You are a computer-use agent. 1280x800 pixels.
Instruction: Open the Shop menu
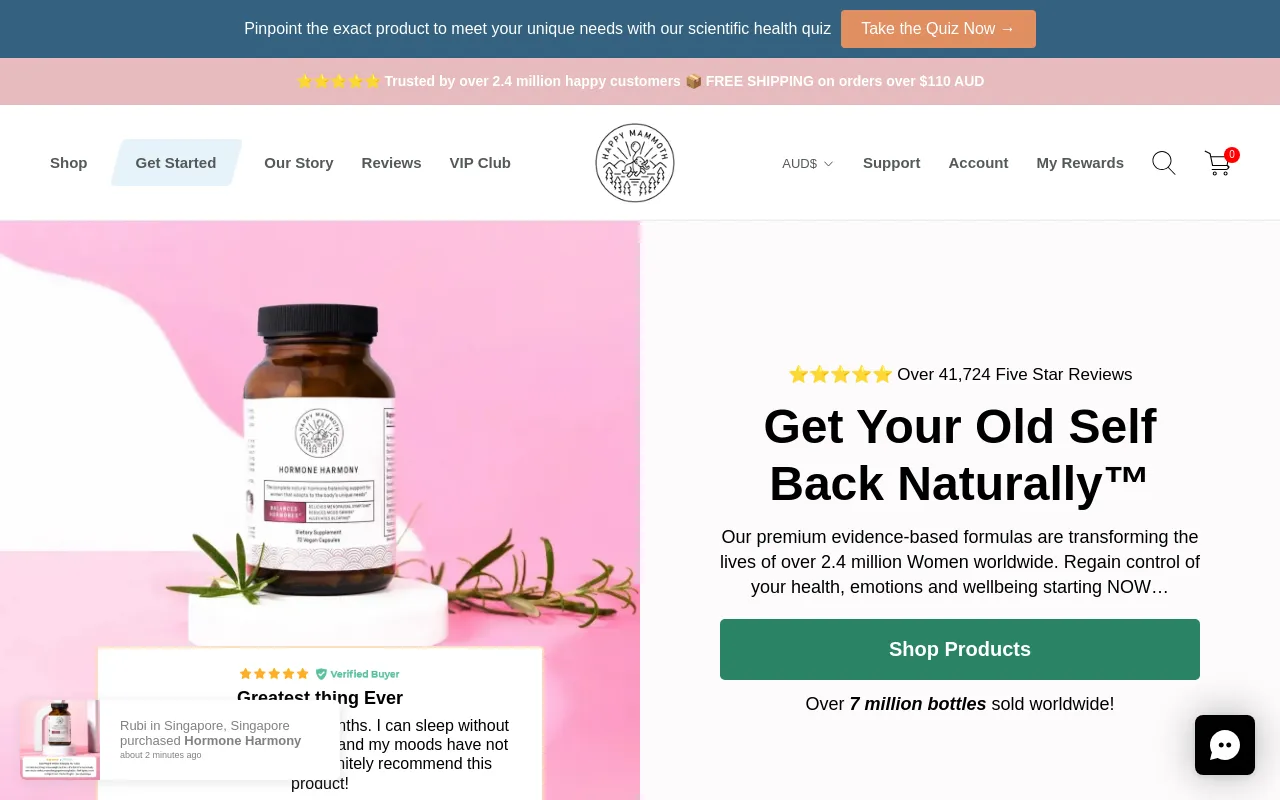coord(69,163)
